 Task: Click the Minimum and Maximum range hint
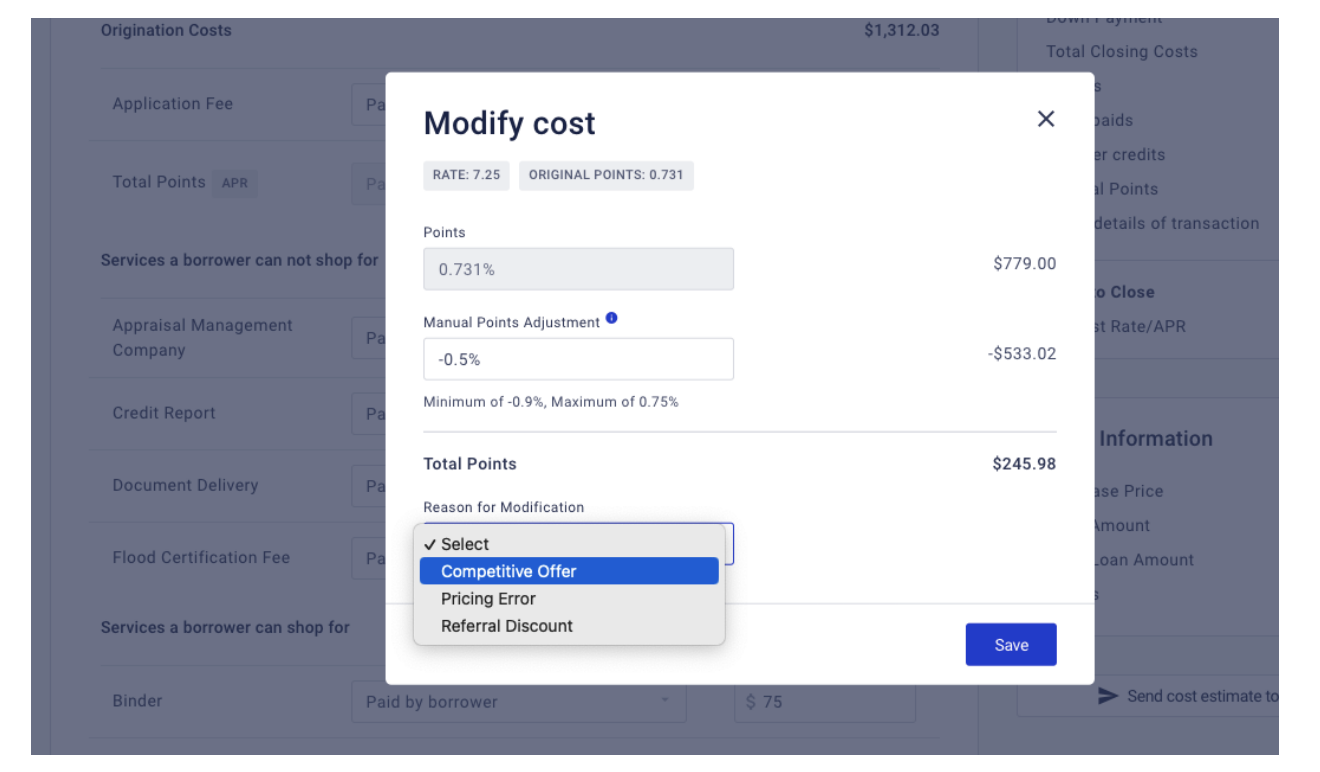[551, 402]
